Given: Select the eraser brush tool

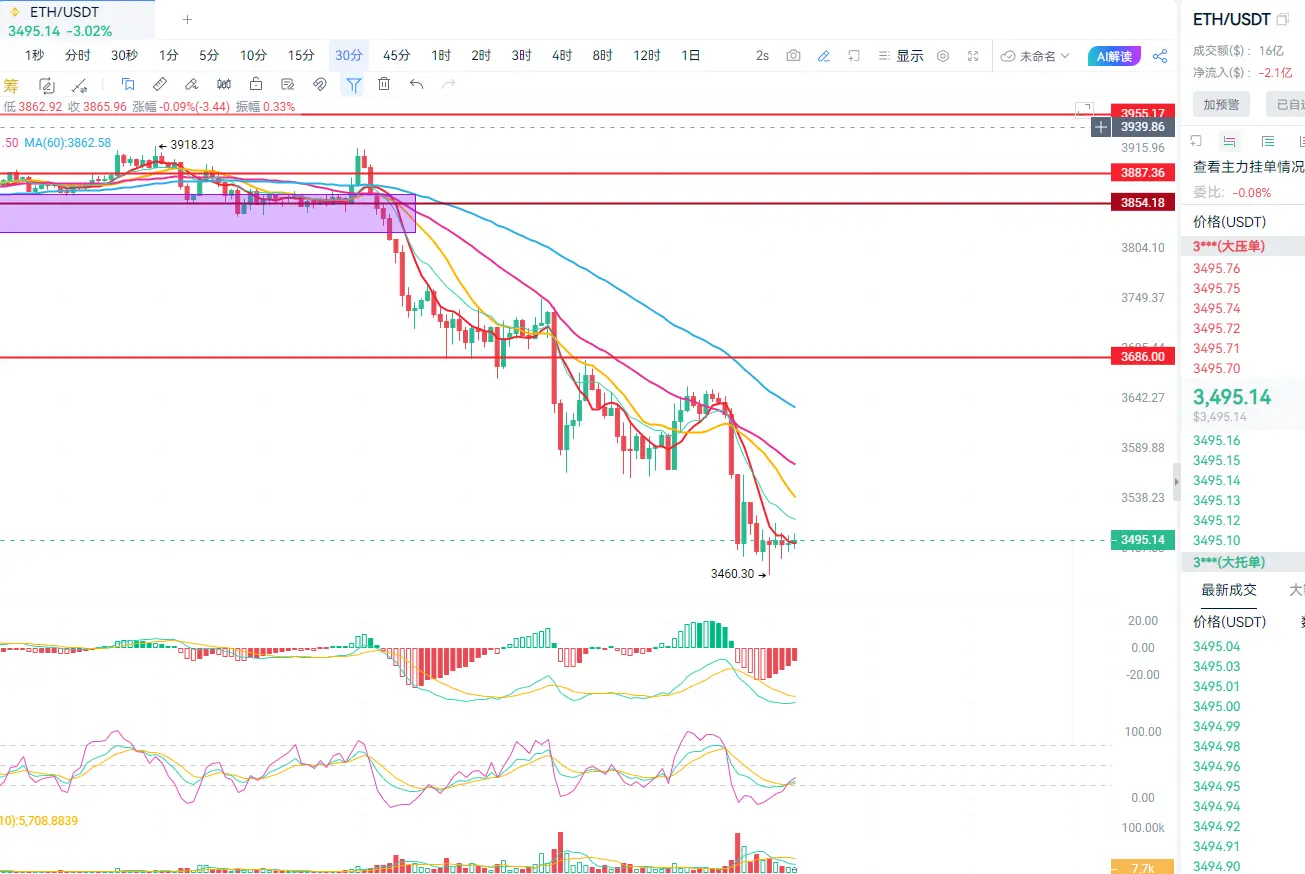Looking at the screenshot, I should click(x=192, y=84).
